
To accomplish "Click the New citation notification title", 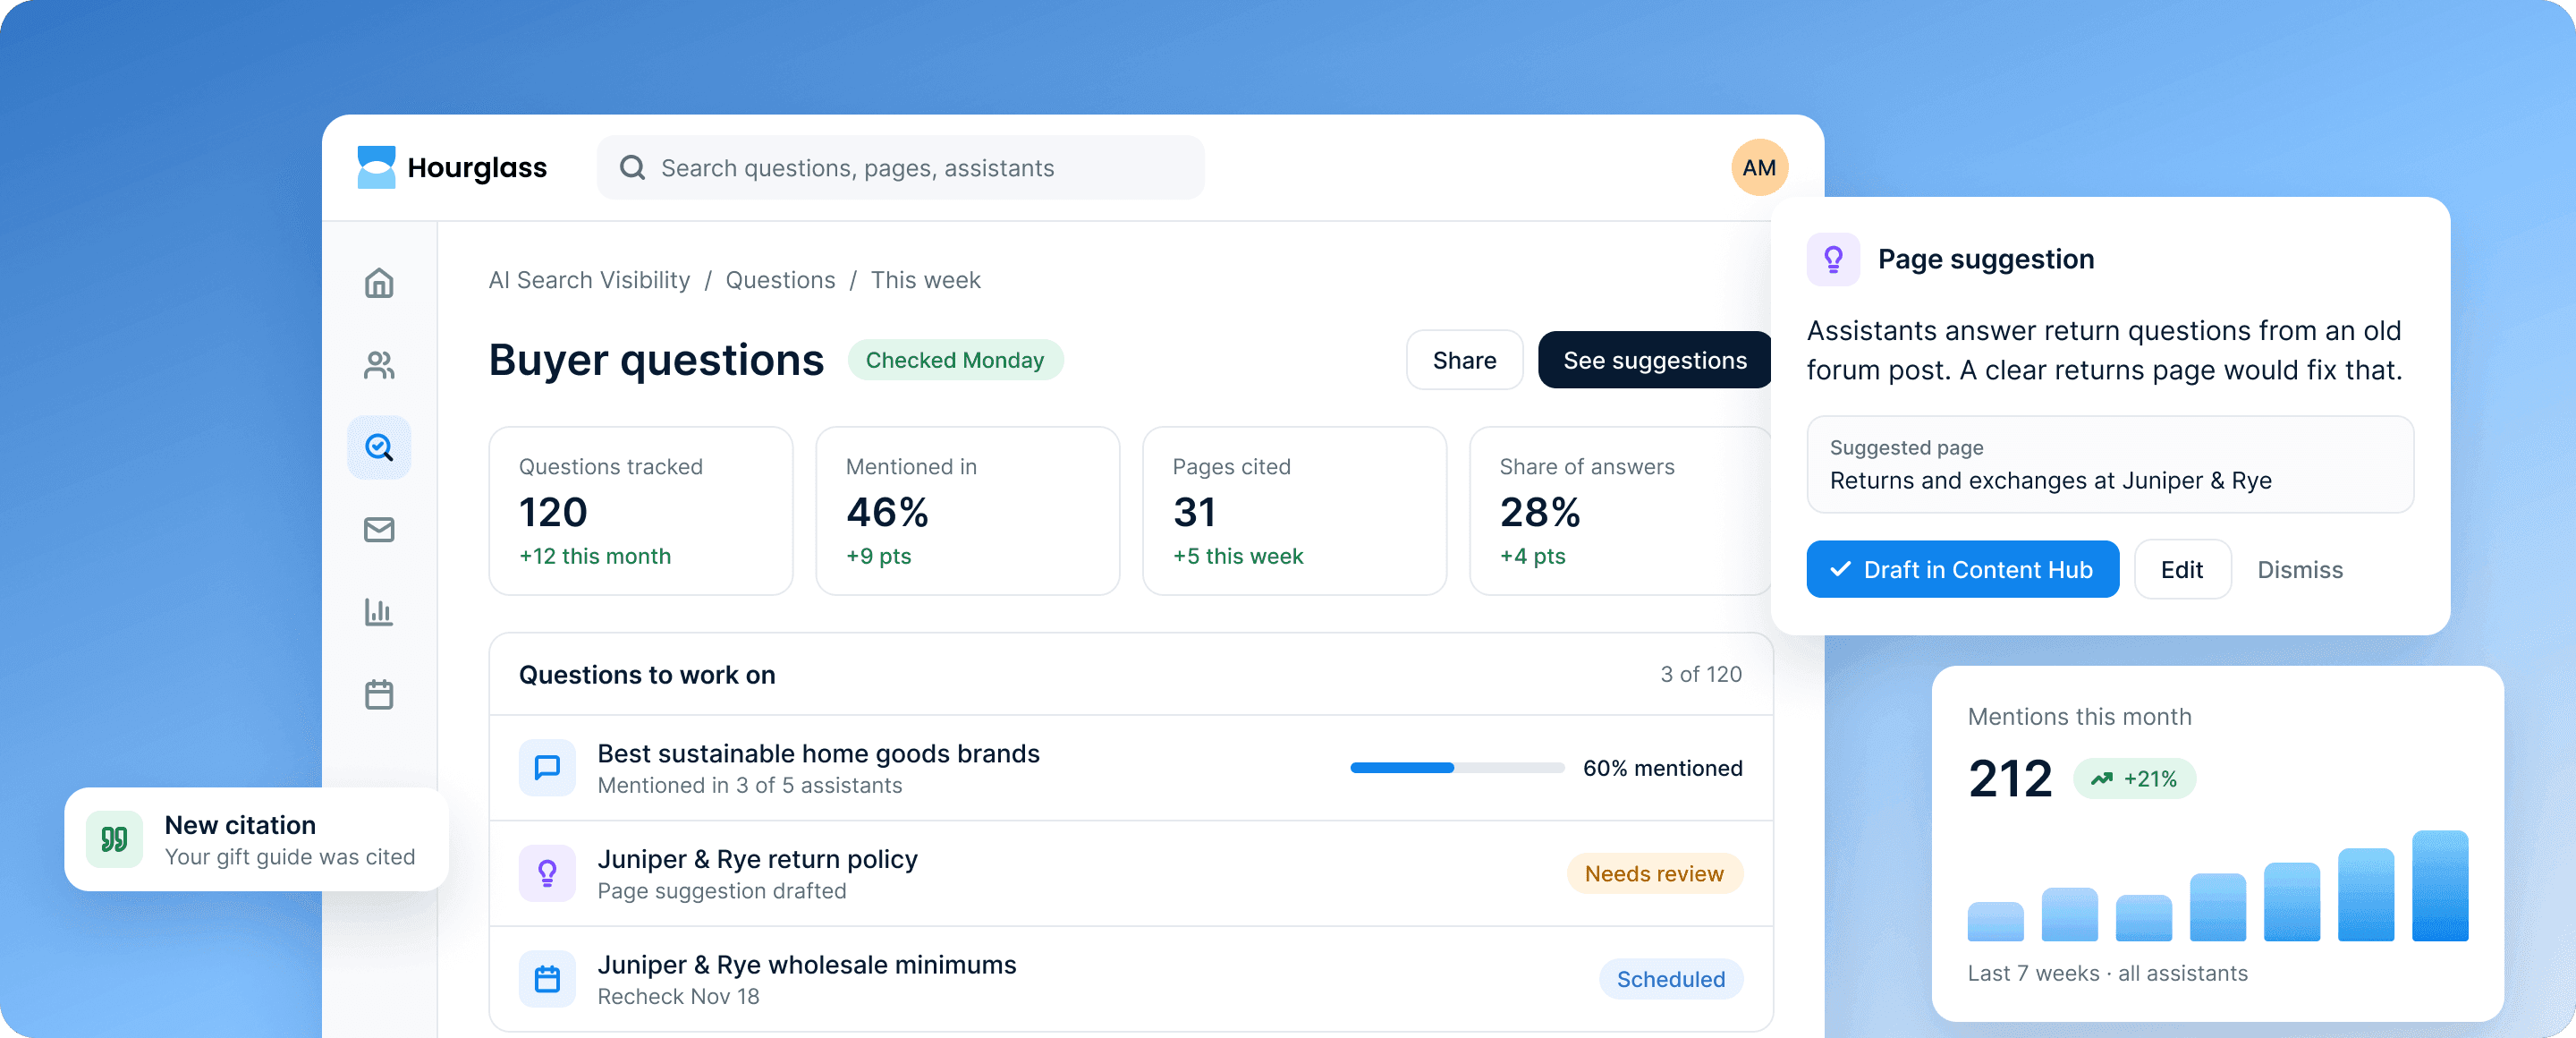I will 240,825.
